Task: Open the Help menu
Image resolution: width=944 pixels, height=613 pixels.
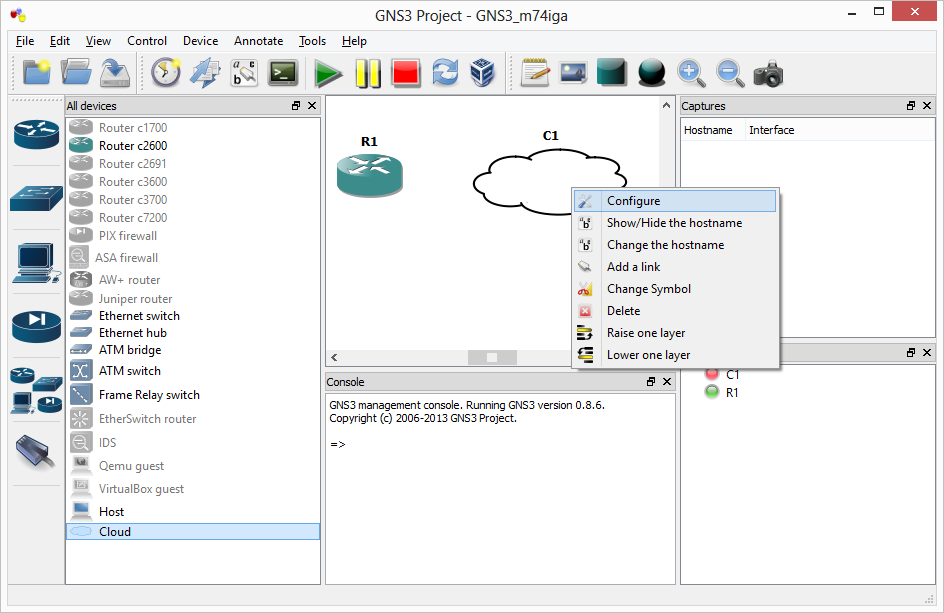Action: 354,41
